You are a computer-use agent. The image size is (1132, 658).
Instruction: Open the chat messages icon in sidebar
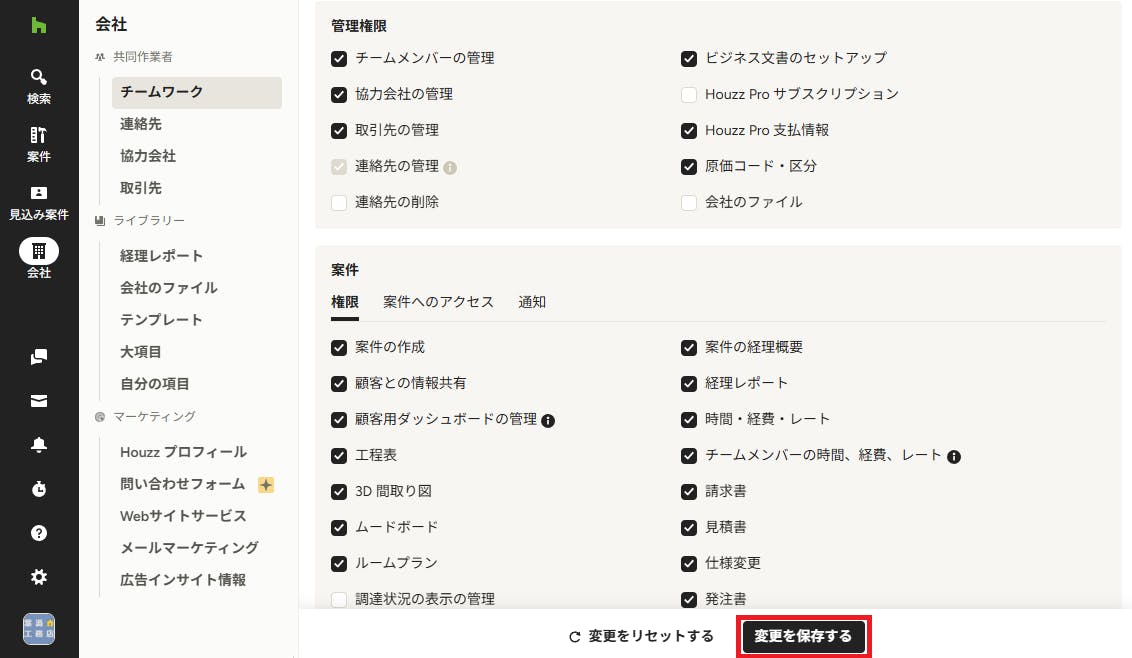pyautogui.click(x=39, y=357)
